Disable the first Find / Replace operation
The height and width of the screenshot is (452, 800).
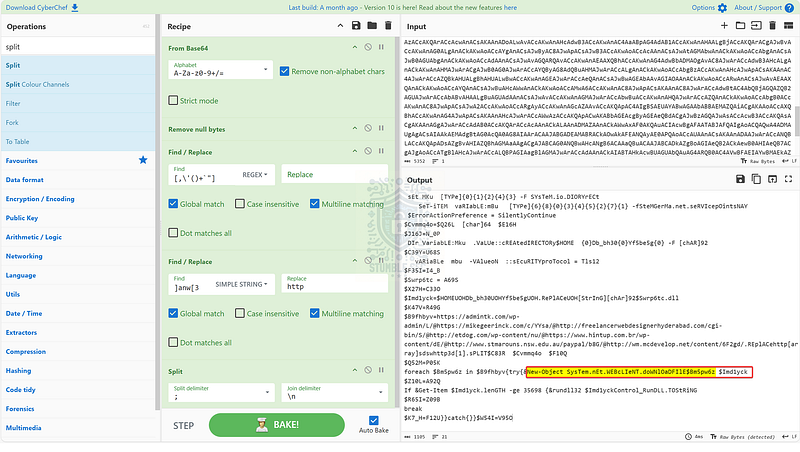[368, 151]
